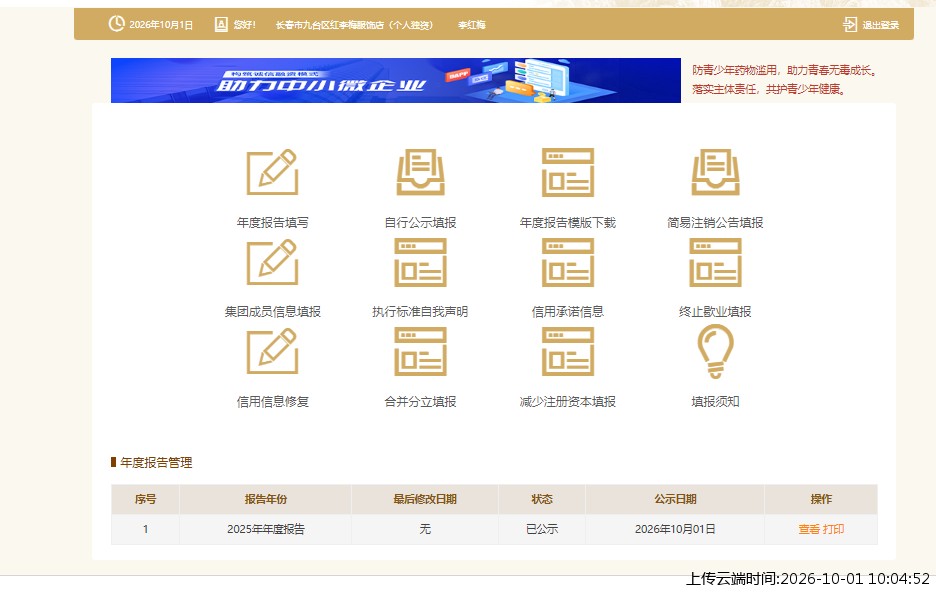
Task: Click the 2026年10月01日 publication date cell
Action: tap(675, 529)
